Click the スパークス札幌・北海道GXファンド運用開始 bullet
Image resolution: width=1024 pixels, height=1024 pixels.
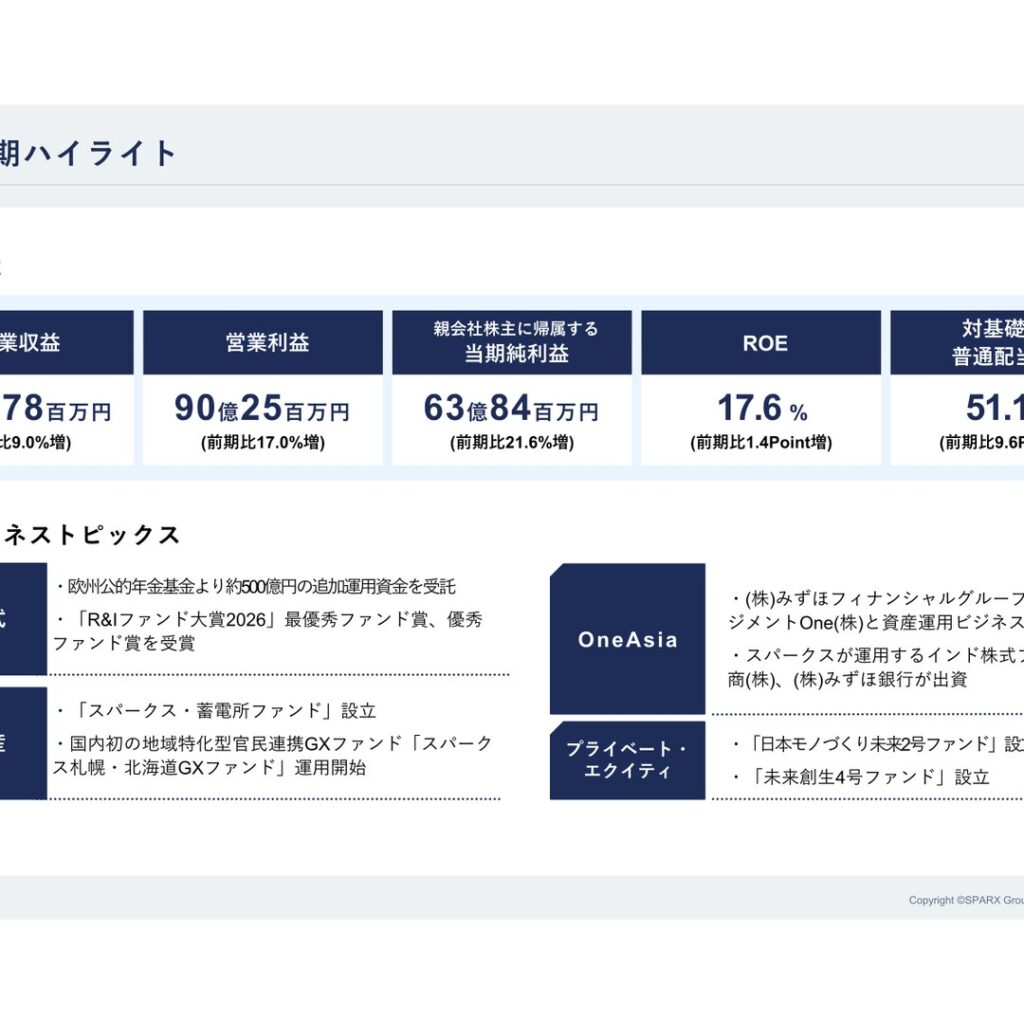(x=273, y=755)
